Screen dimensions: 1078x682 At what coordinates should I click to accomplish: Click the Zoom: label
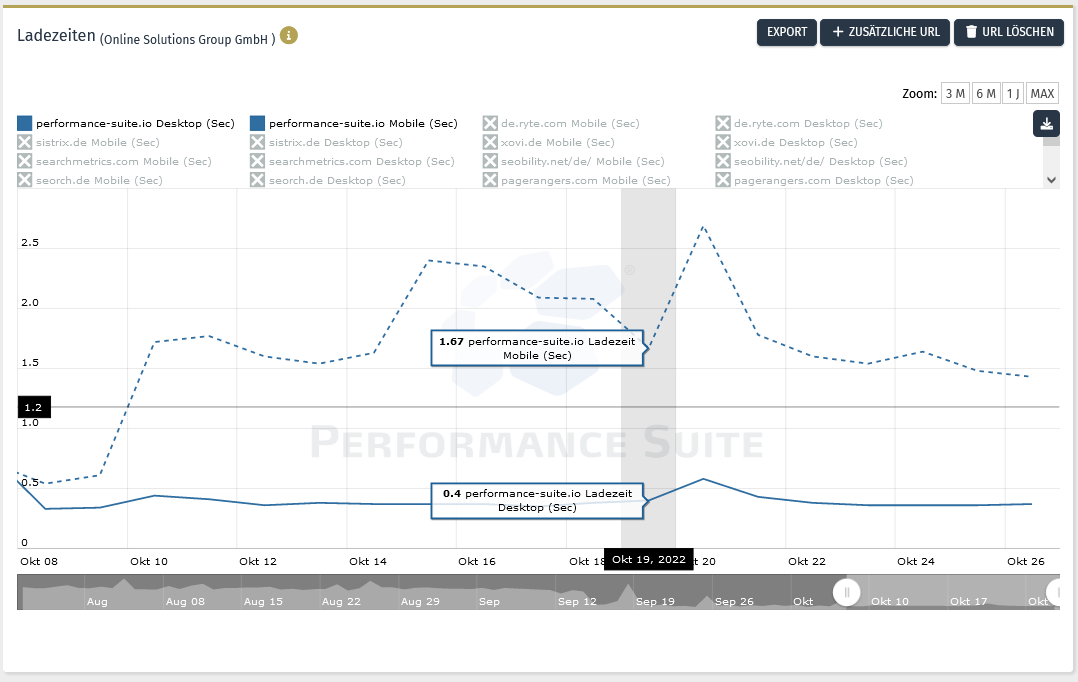coord(919,94)
